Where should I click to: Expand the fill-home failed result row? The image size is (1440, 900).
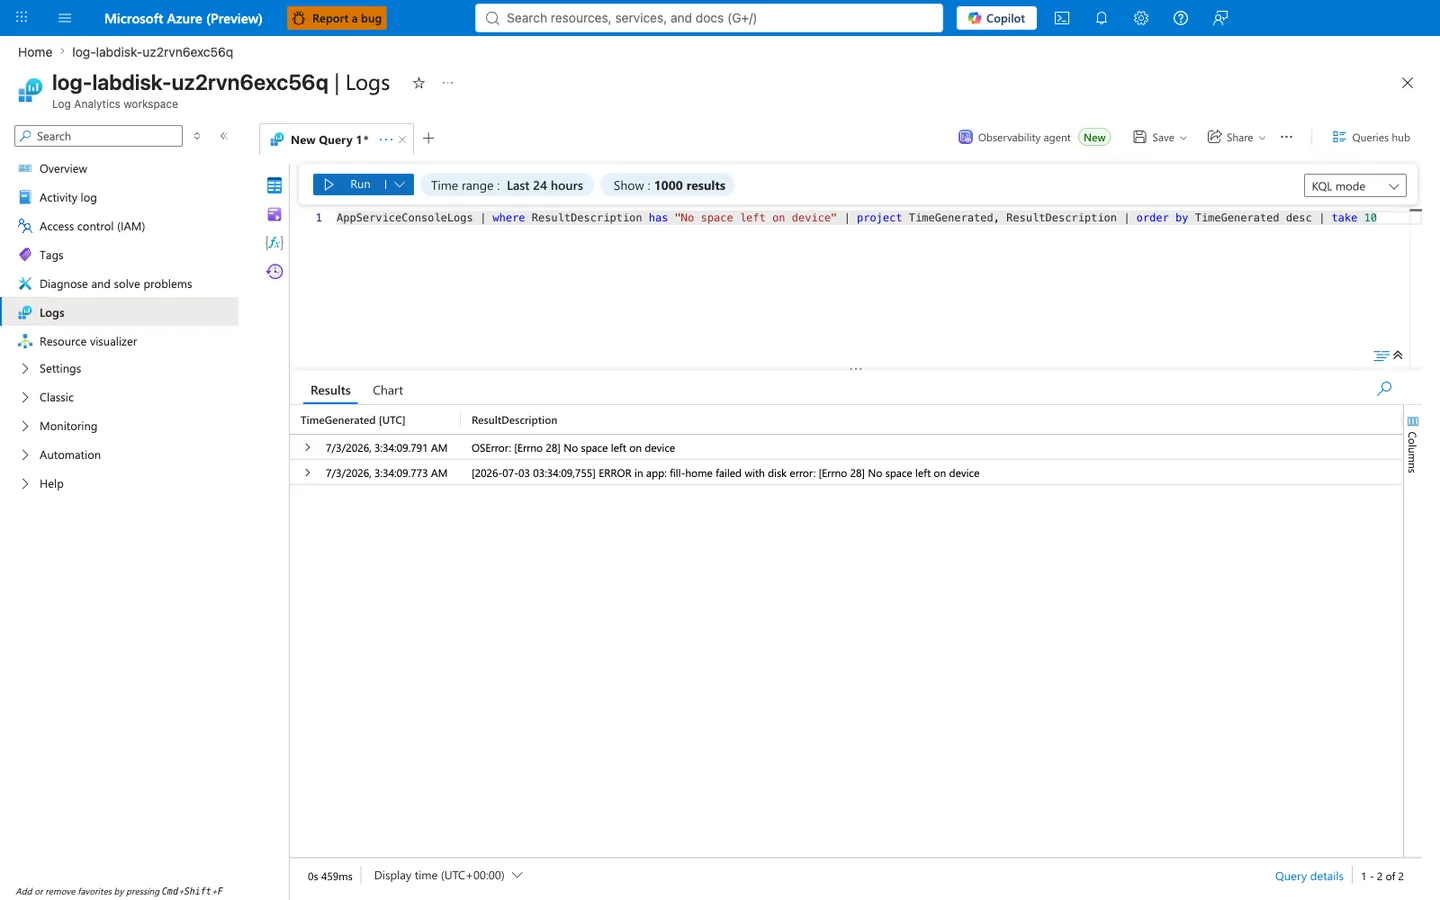[x=307, y=473]
